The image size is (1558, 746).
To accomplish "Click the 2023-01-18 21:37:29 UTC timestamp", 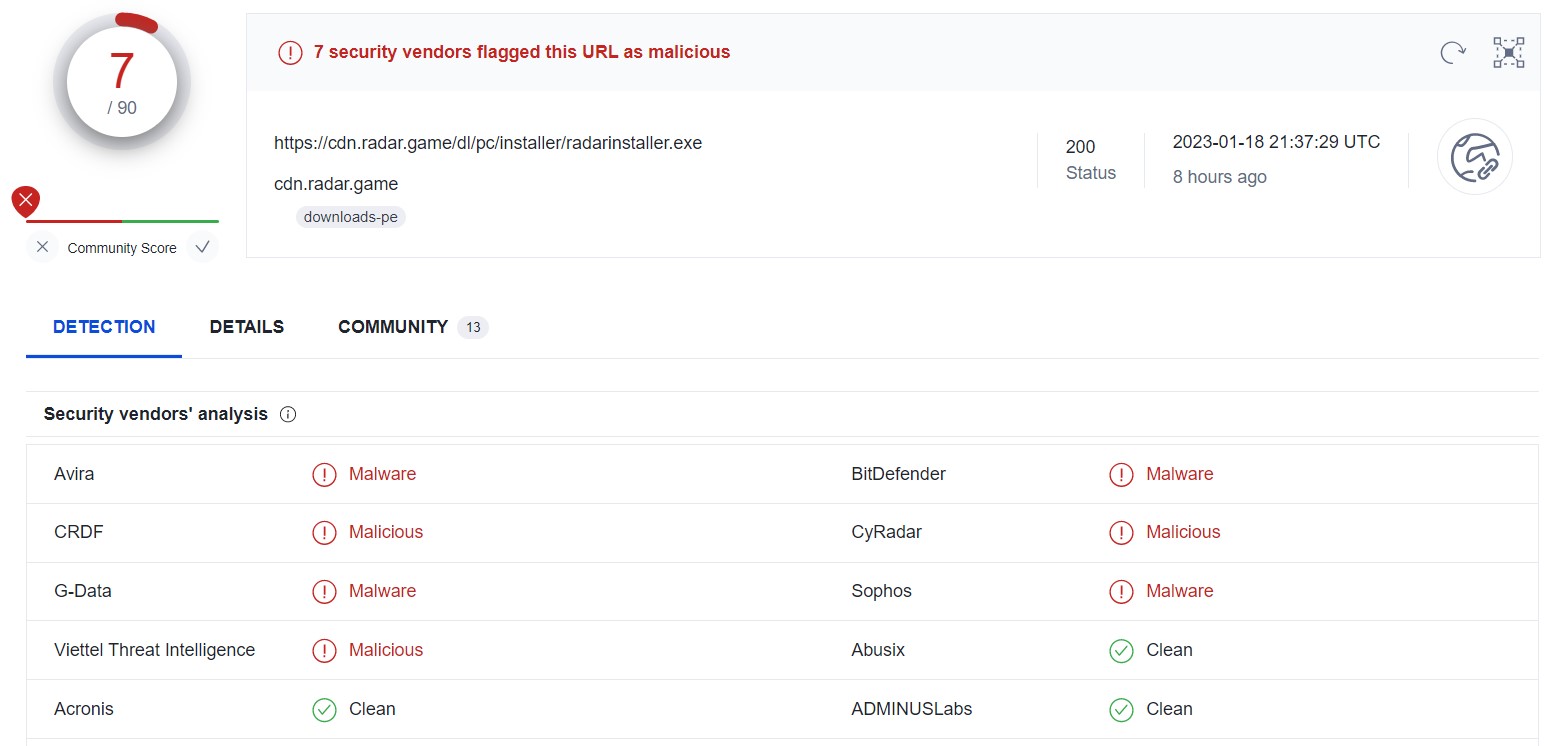I will pos(1276,142).
